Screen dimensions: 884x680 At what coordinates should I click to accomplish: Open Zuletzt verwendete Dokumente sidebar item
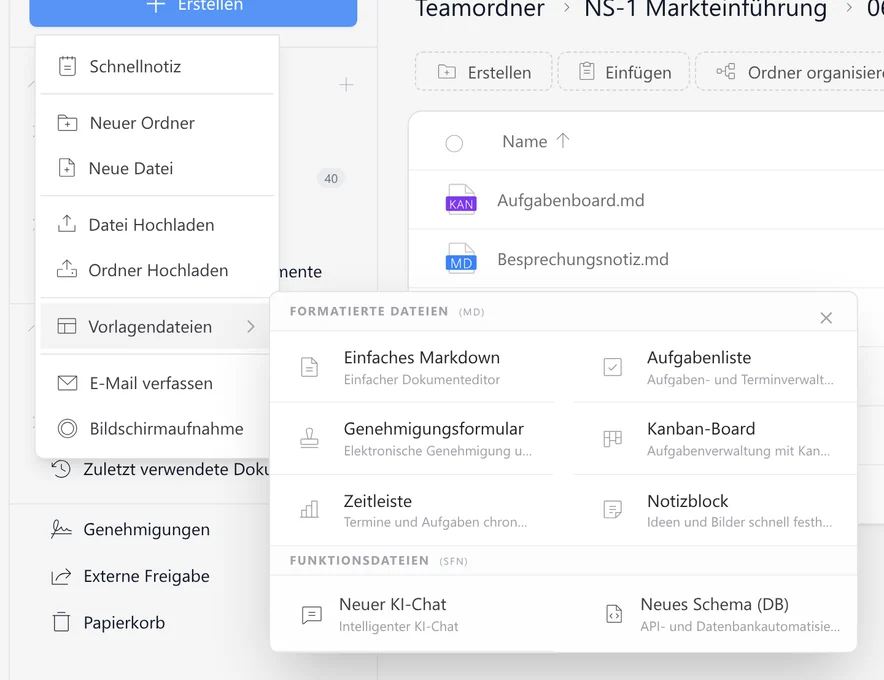point(160,469)
